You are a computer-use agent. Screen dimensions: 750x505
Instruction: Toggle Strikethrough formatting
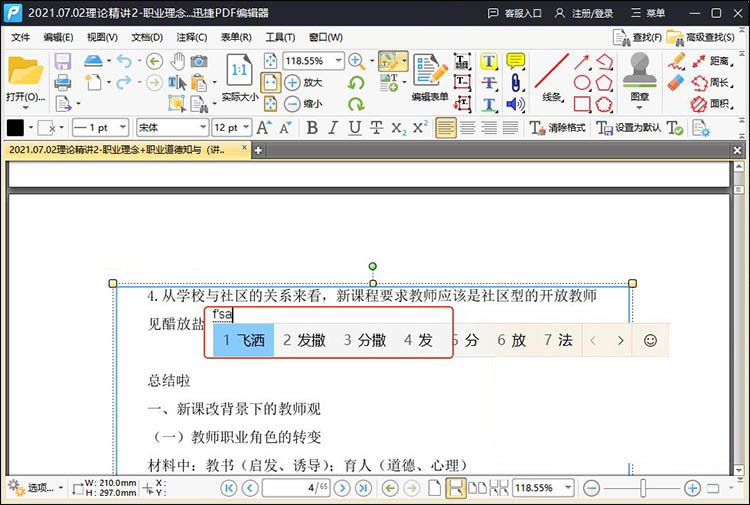376,128
